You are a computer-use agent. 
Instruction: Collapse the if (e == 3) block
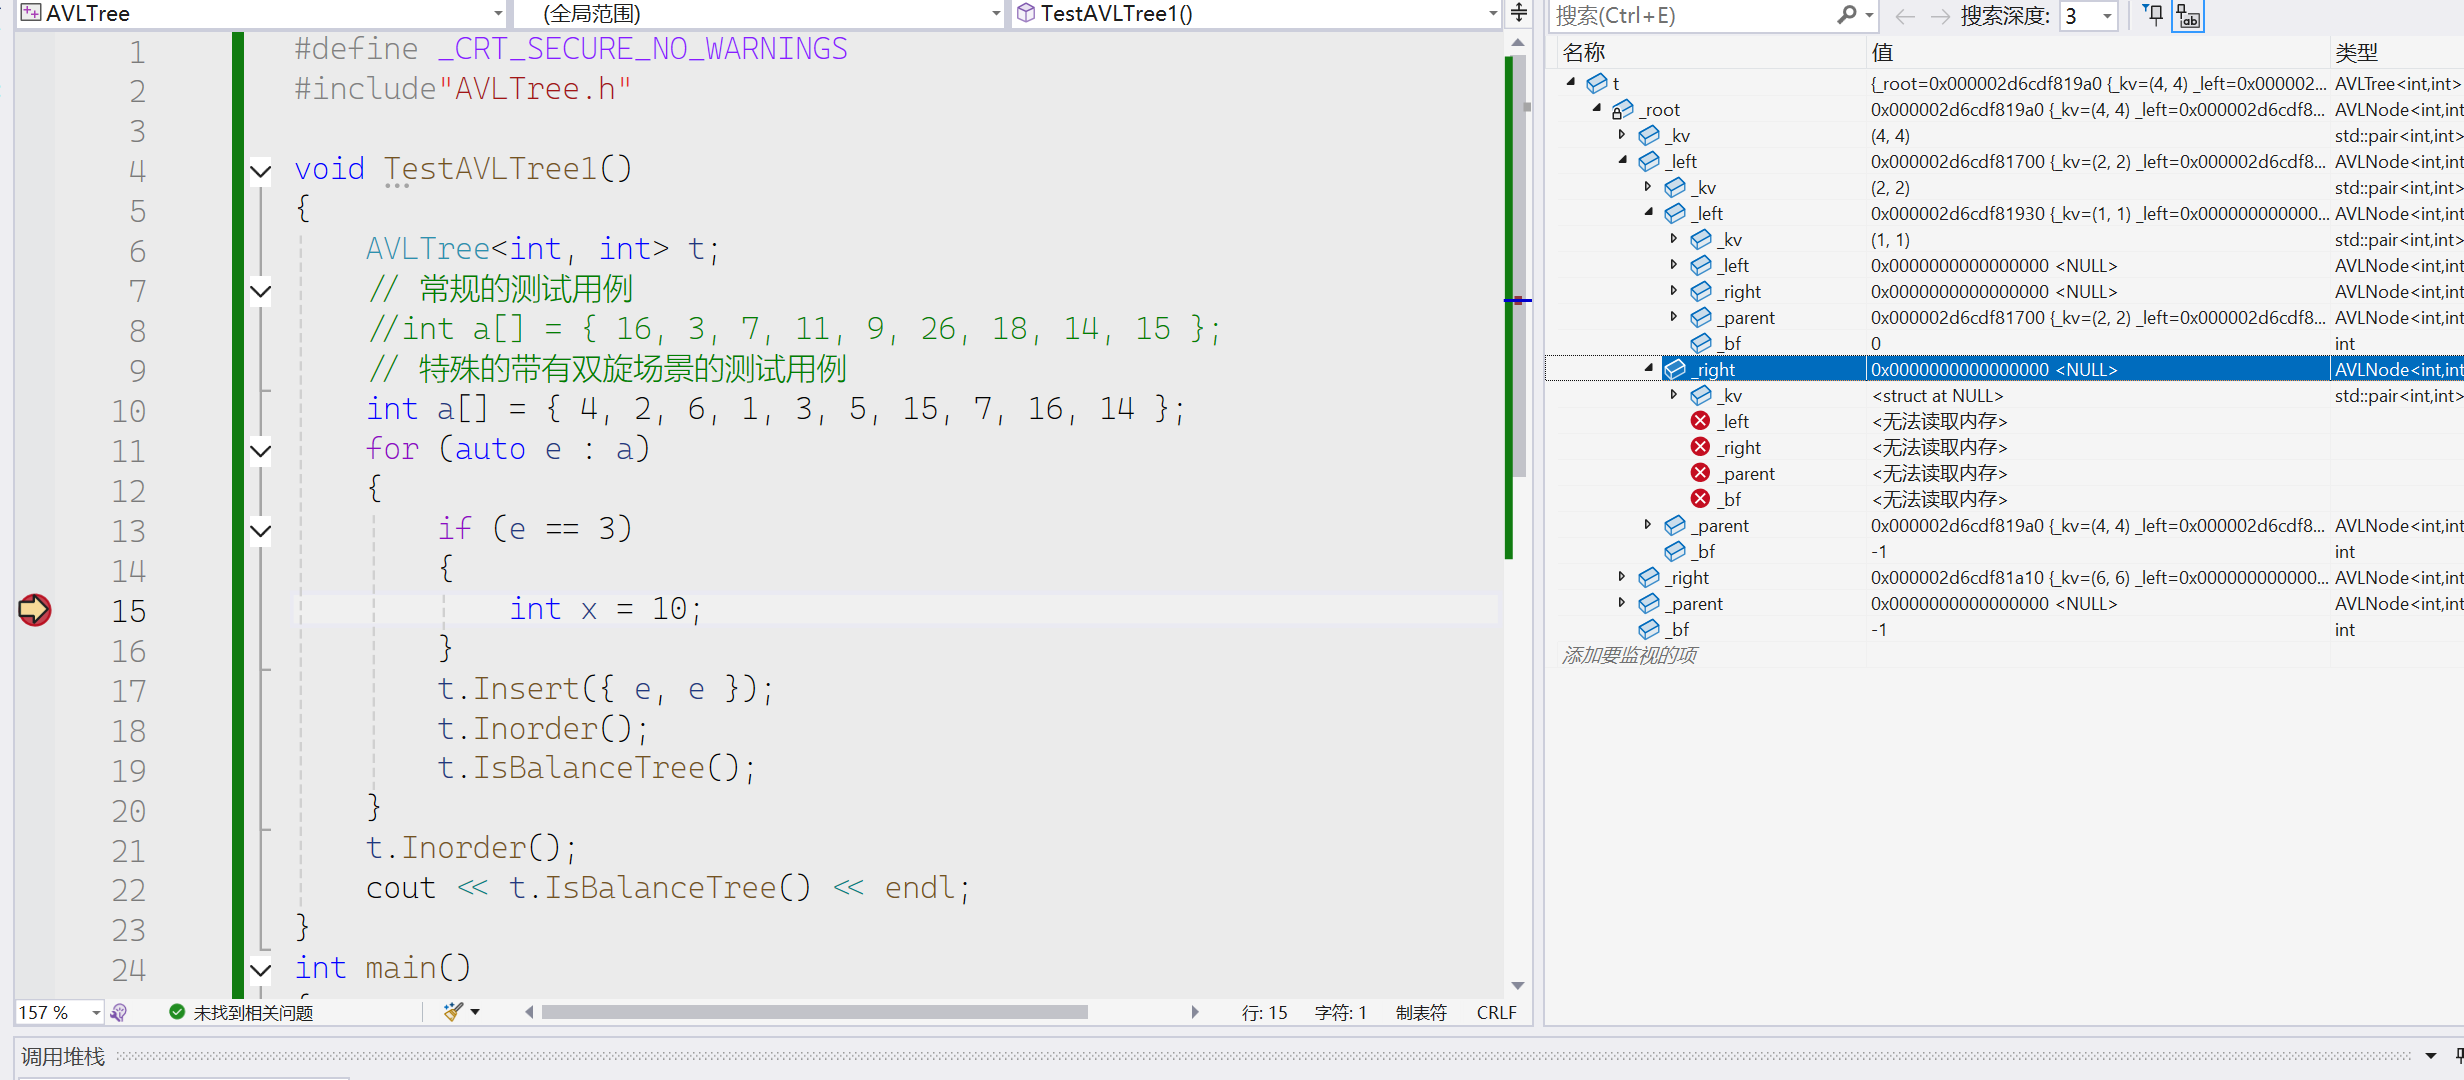[260, 531]
